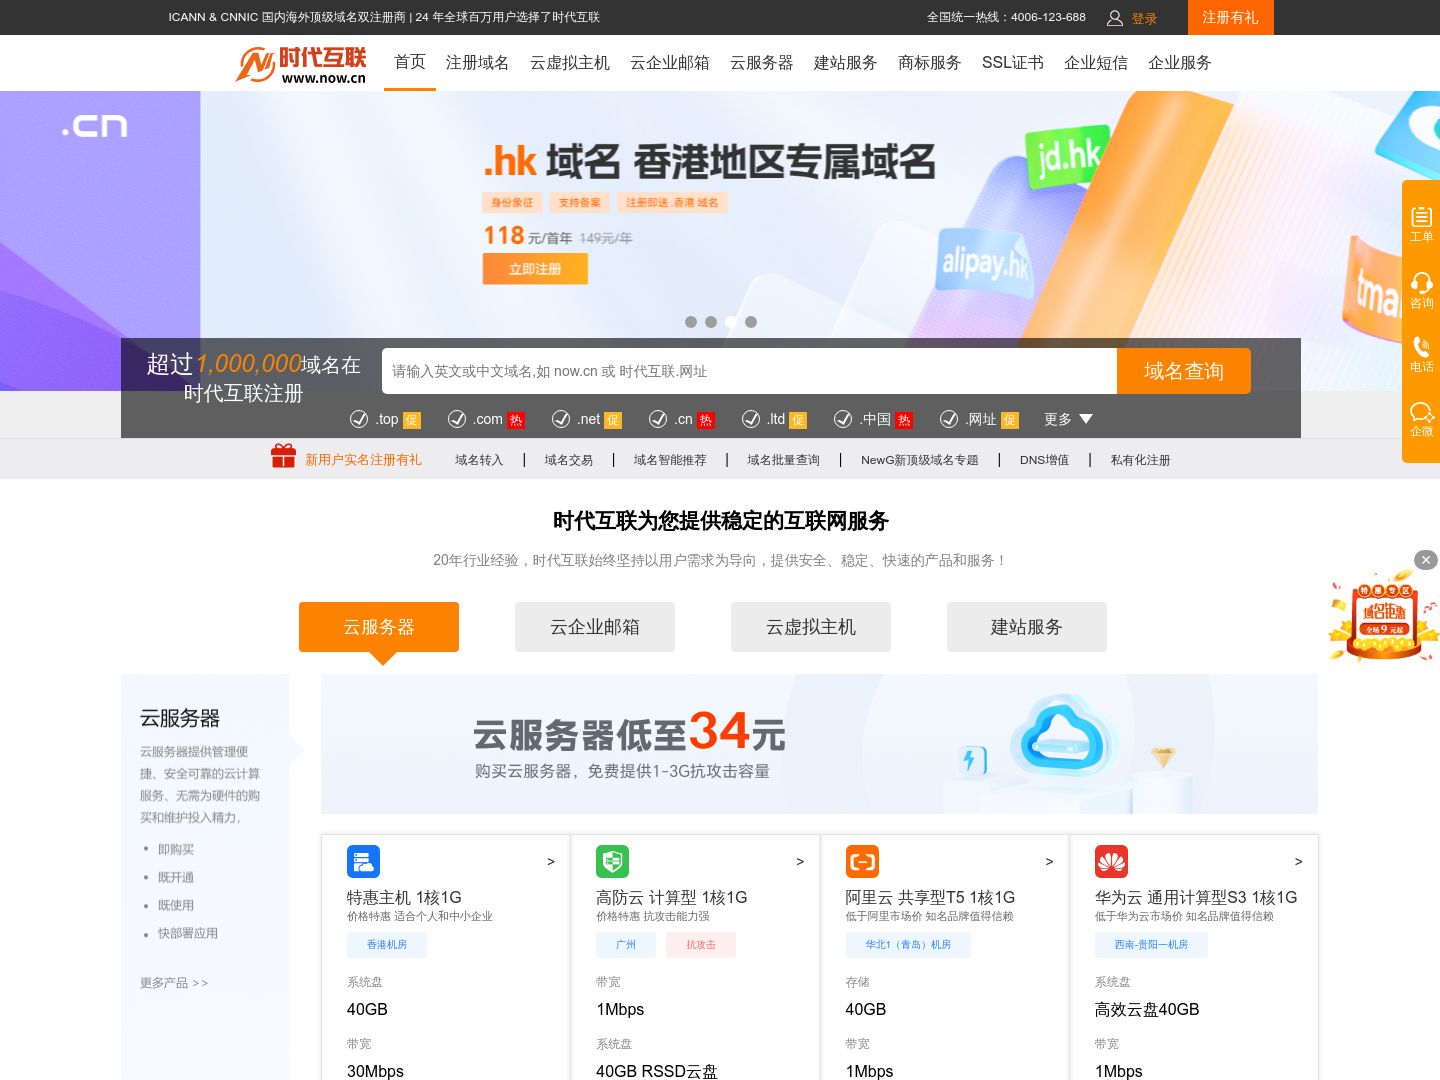Open the 企业服务 nav menu
Image resolution: width=1440 pixels, height=1080 pixels.
point(1180,62)
